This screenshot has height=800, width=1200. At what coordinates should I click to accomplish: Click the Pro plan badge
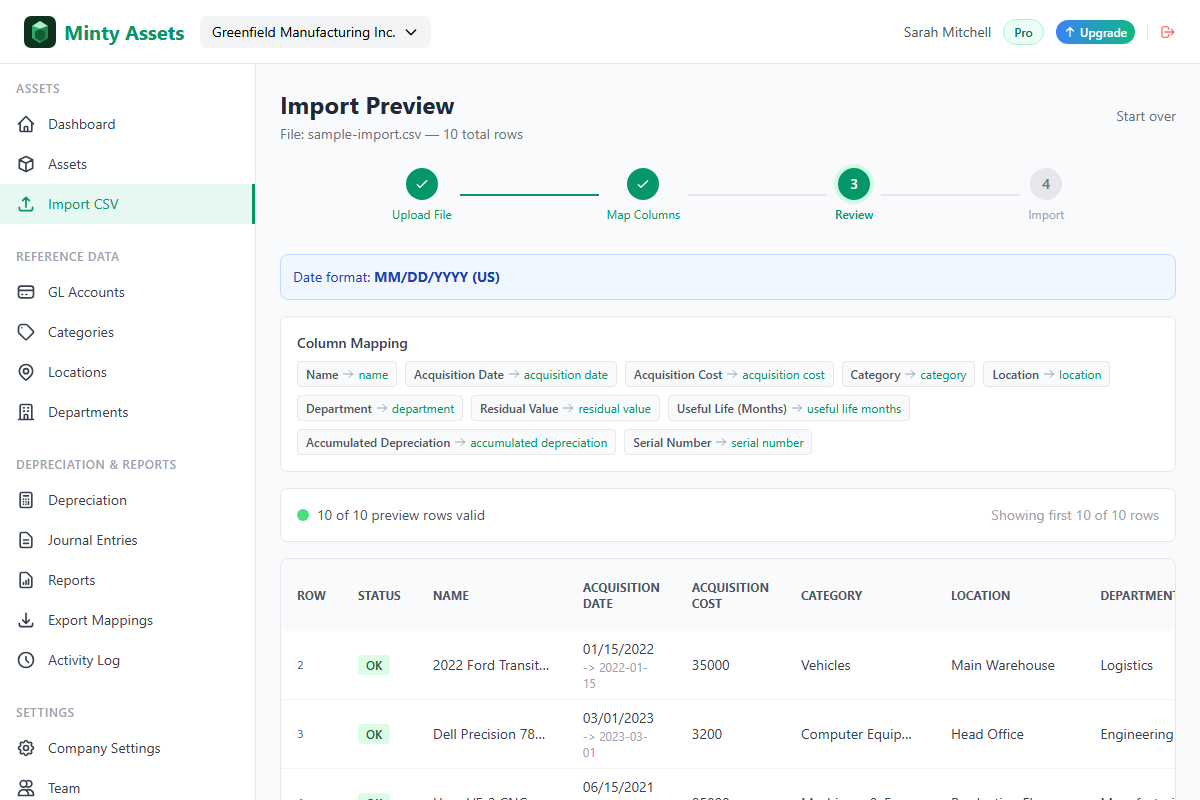coord(1023,33)
